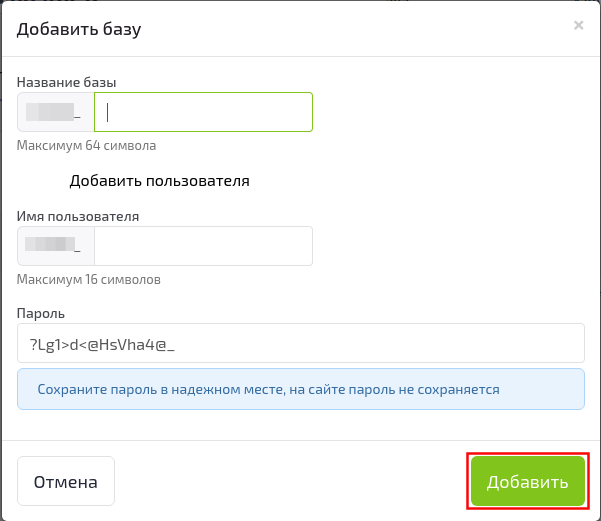
Task: Click the Пароль label
Action: 41,313
